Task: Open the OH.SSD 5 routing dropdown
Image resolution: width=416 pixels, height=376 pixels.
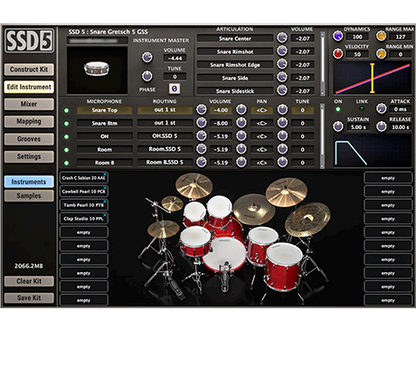Action: (165, 136)
